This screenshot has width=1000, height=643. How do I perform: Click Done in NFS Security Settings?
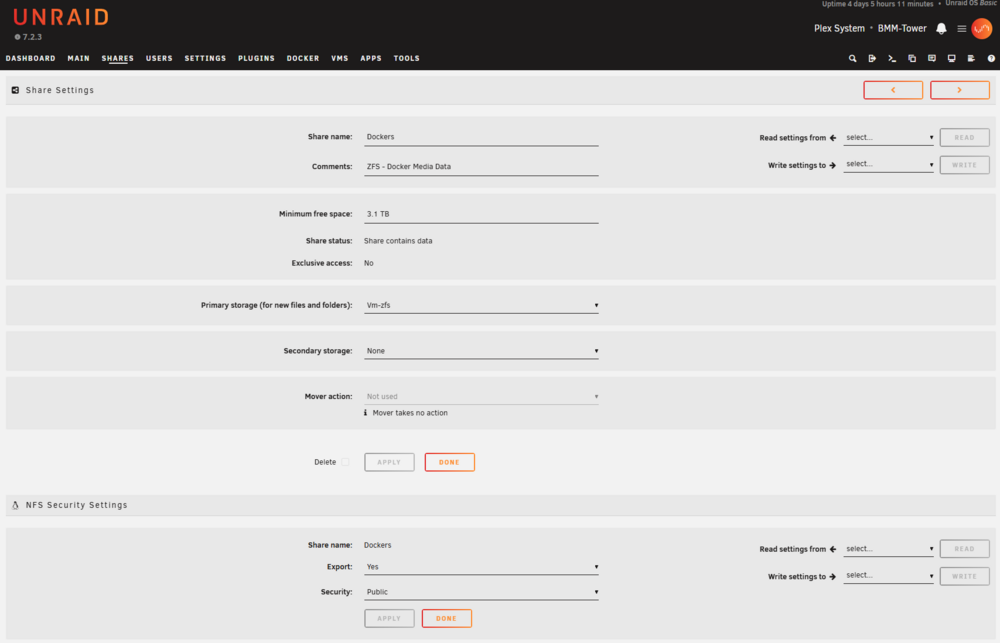coord(446,618)
